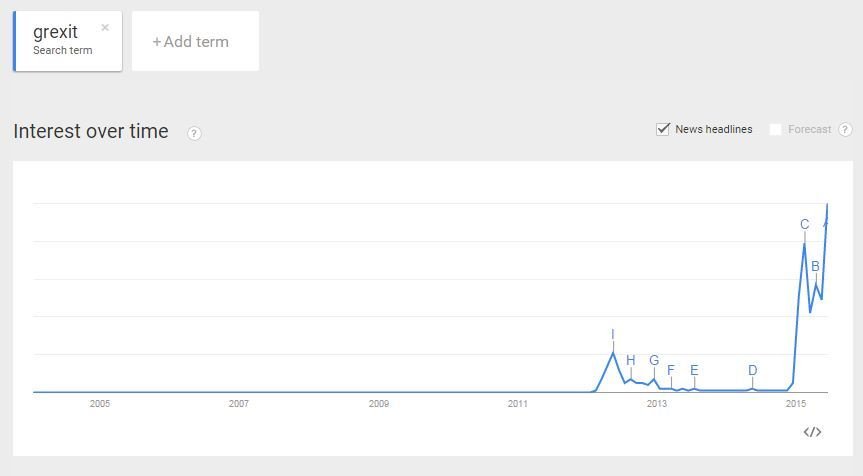
Task: Open news headline marker F
Action: click(x=671, y=370)
